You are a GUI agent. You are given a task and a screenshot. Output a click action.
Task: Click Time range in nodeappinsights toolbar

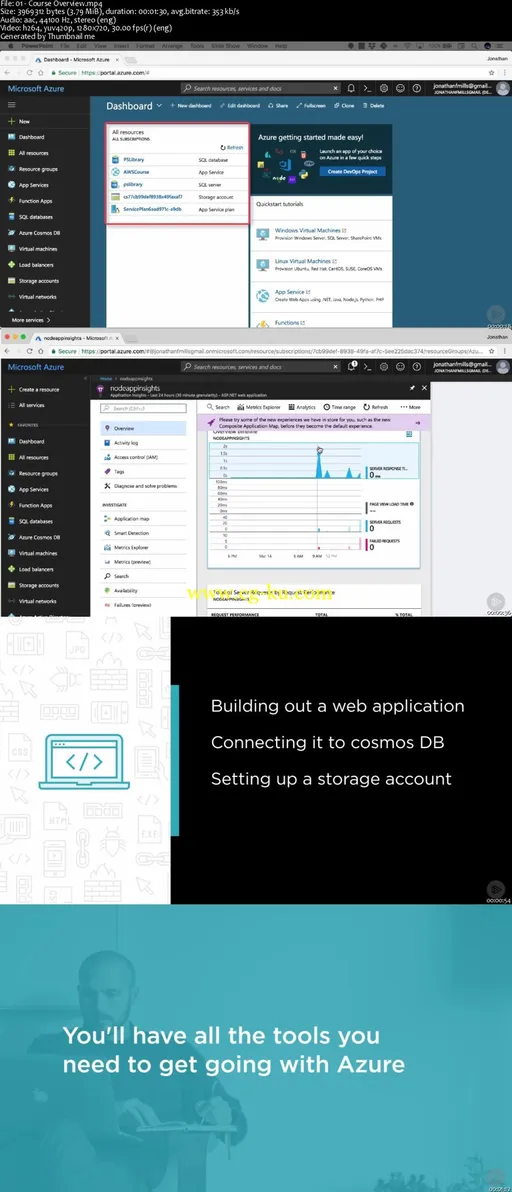pos(340,407)
